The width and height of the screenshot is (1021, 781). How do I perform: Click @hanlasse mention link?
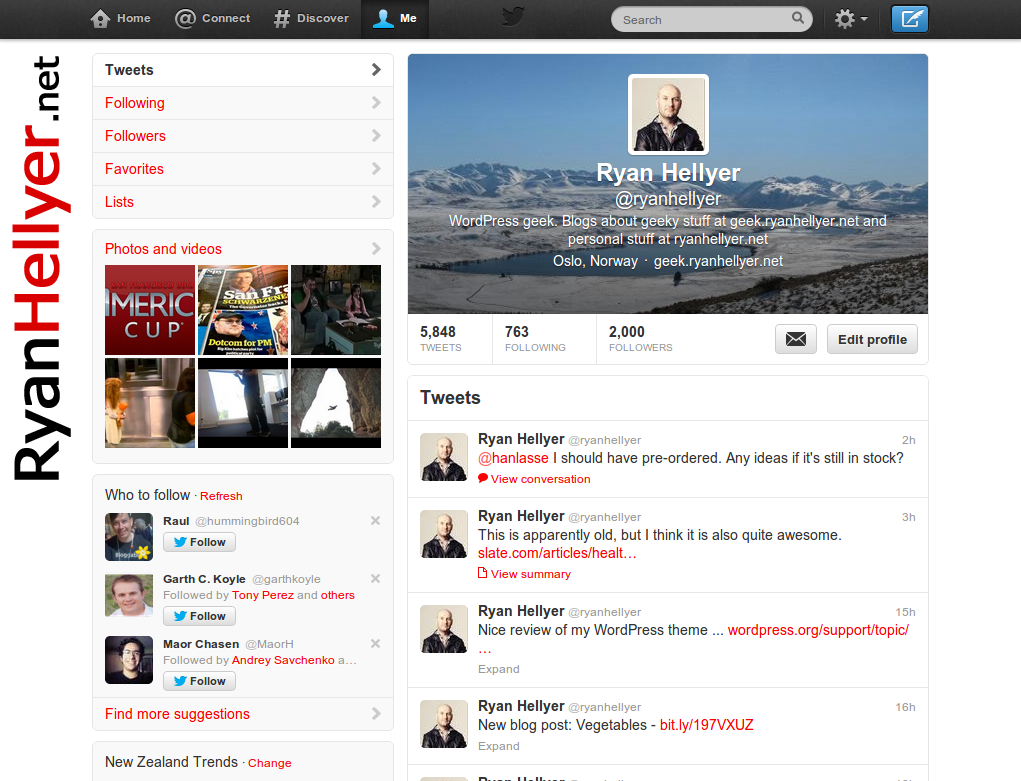coord(513,458)
